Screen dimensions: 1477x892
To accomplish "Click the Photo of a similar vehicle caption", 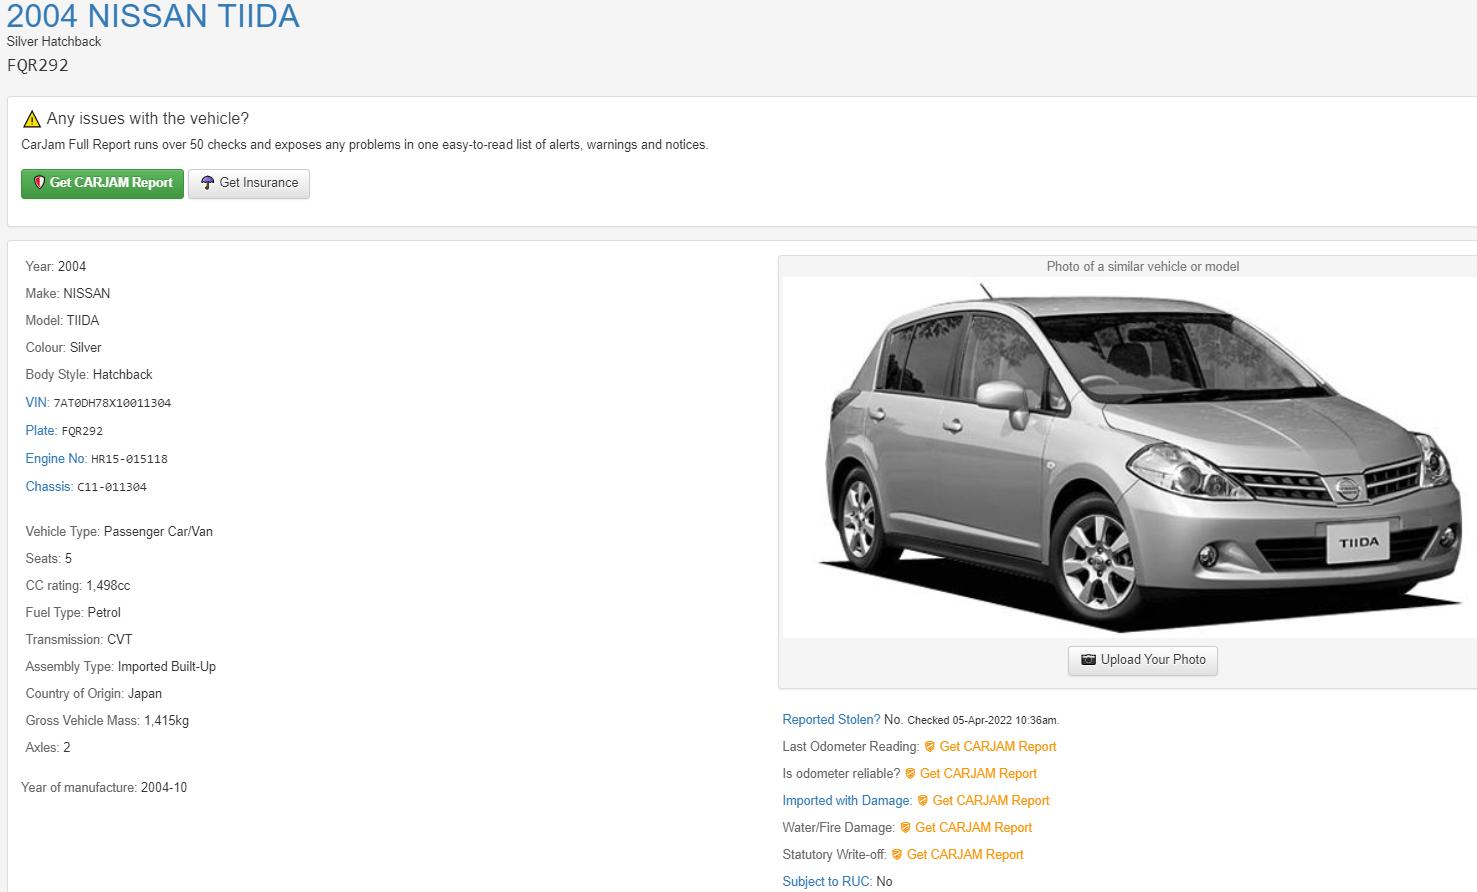I will click(1143, 266).
